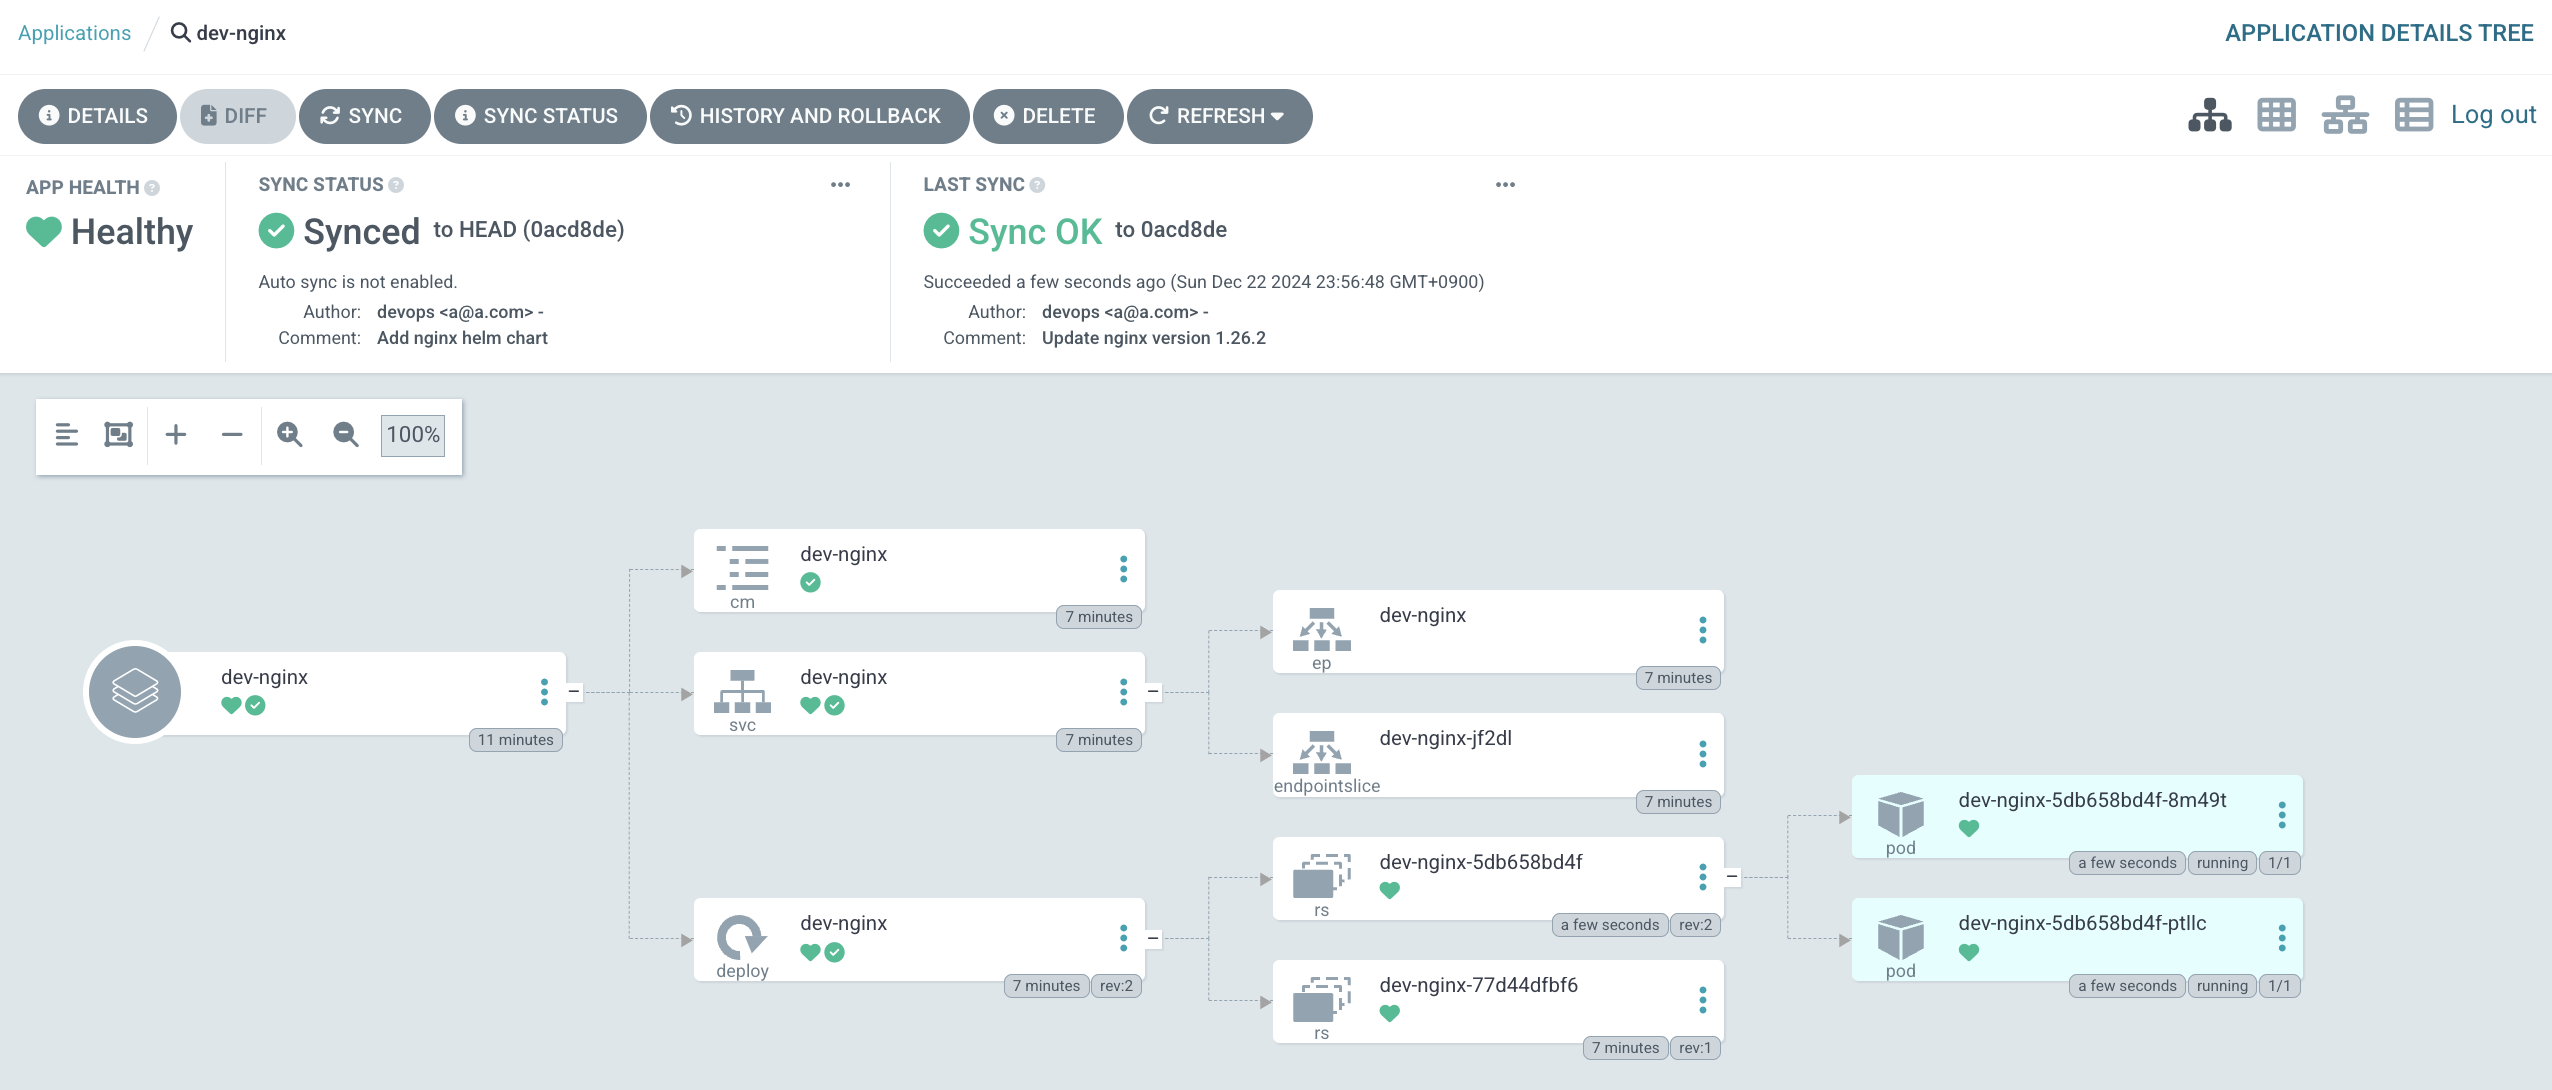This screenshot has height=1090, width=2552.
Task: Switch to the pods grid view icon
Action: [2276, 116]
